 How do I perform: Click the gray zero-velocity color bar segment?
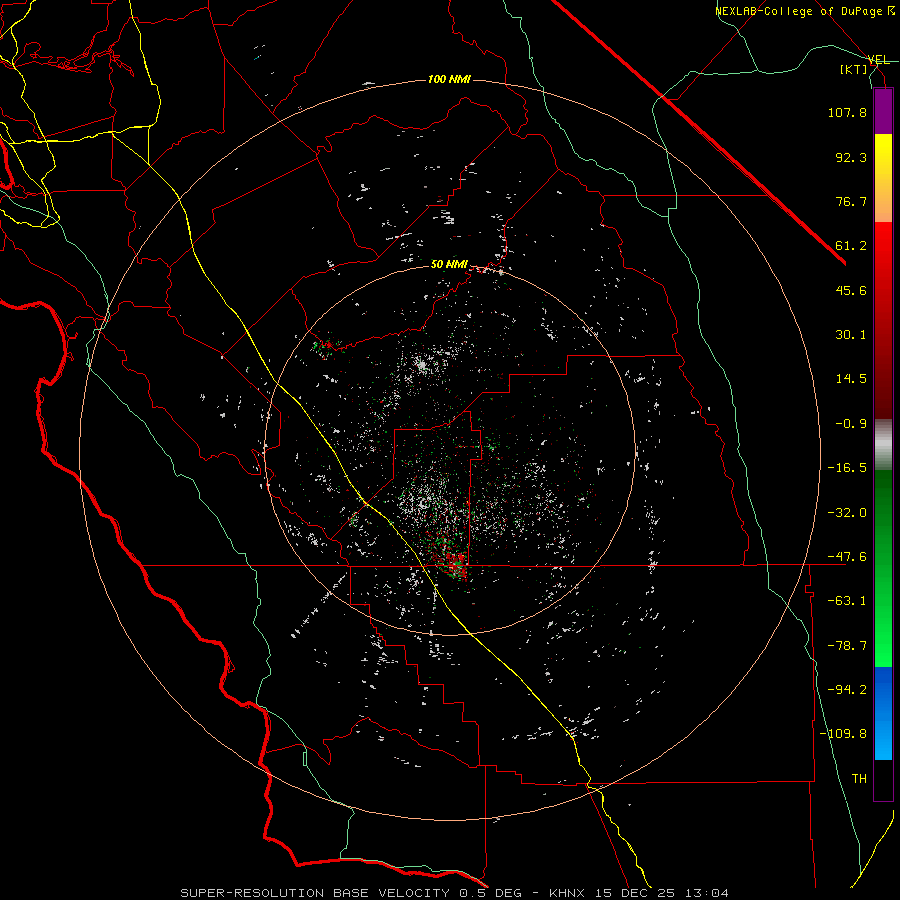pos(883,445)
